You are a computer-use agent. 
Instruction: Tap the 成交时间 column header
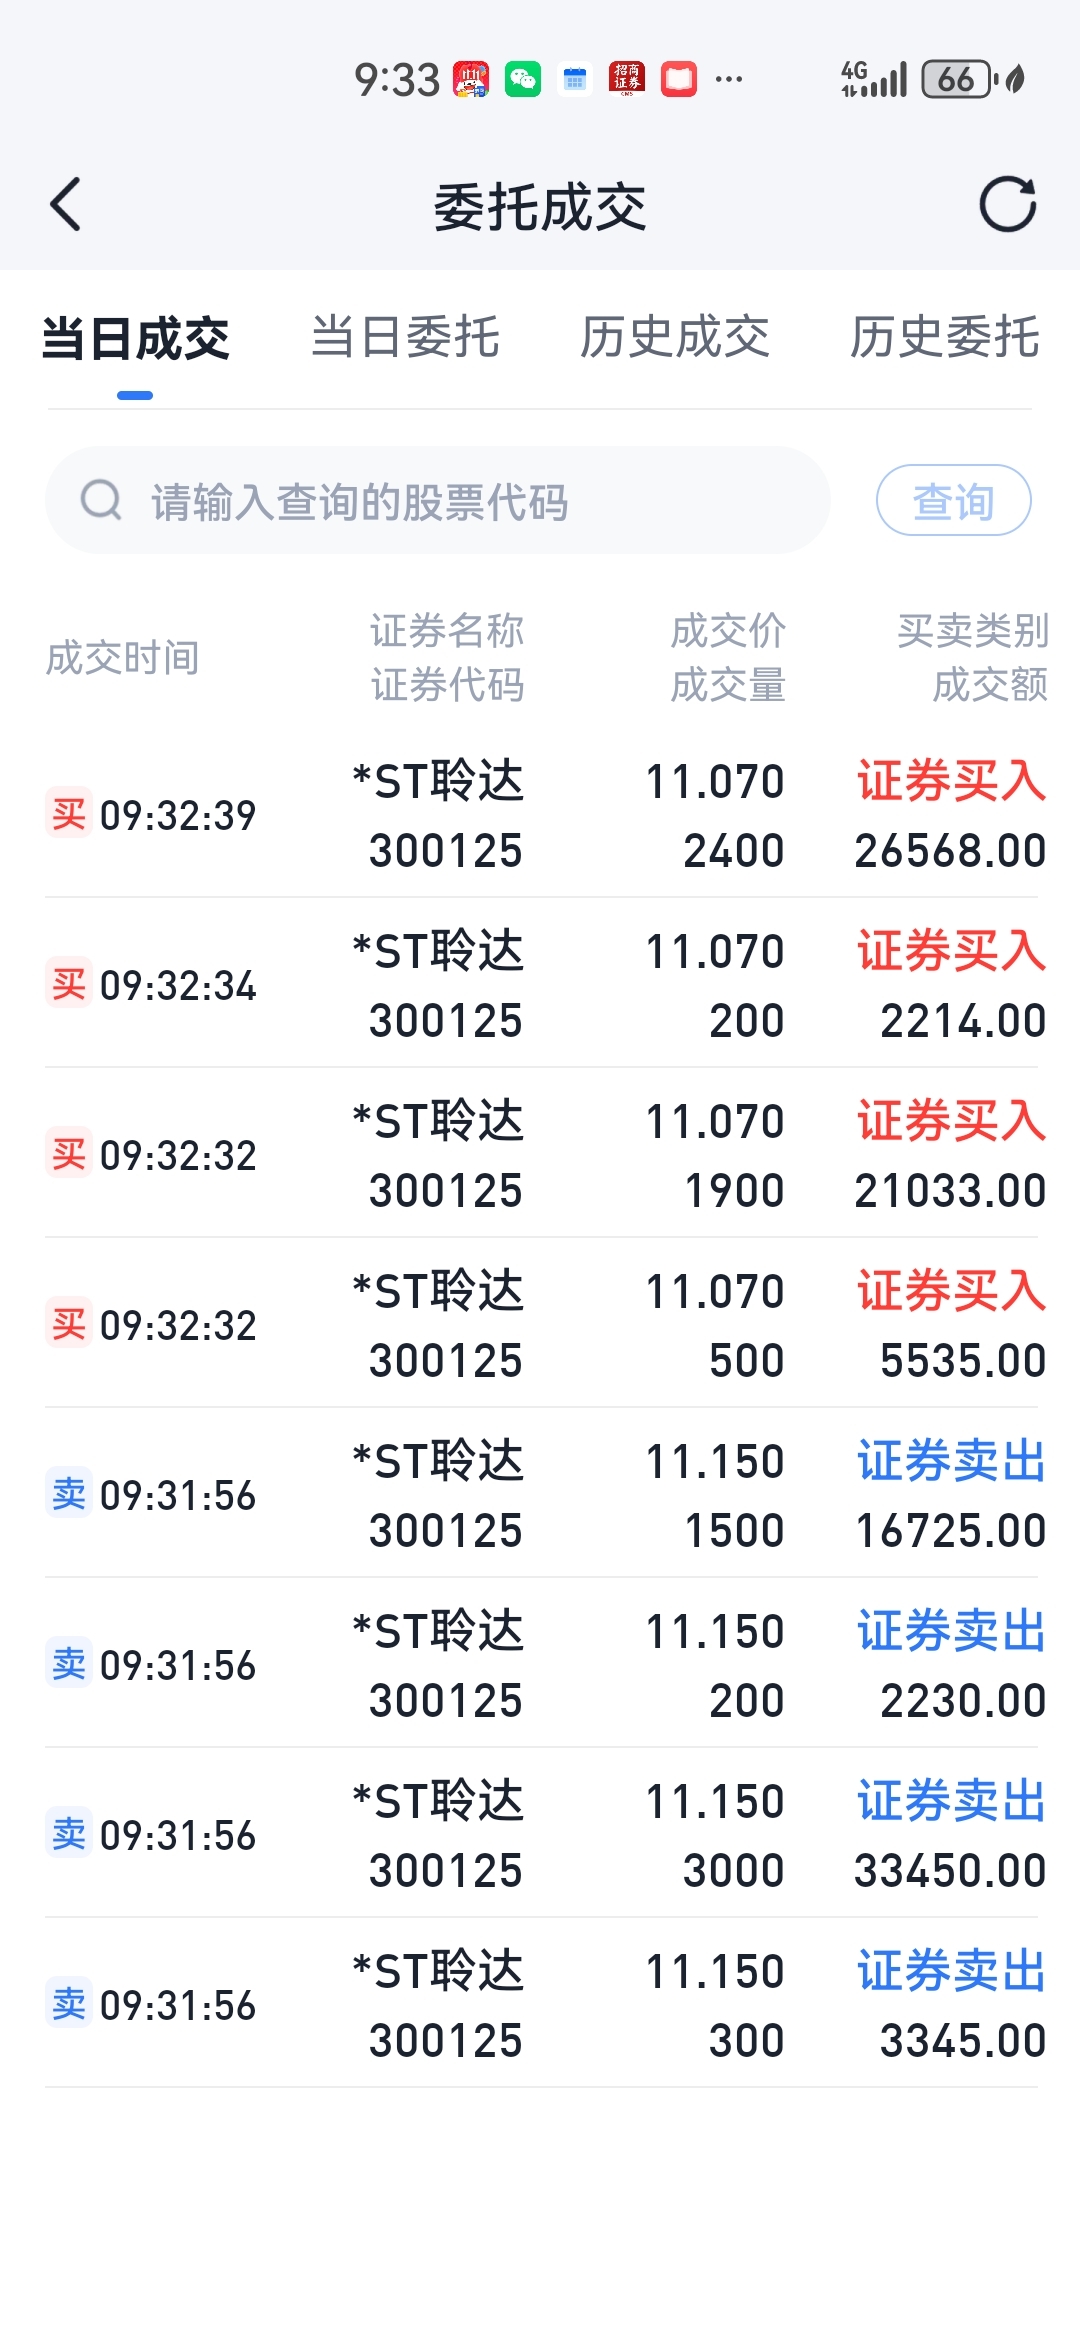(x=123, y=658)
